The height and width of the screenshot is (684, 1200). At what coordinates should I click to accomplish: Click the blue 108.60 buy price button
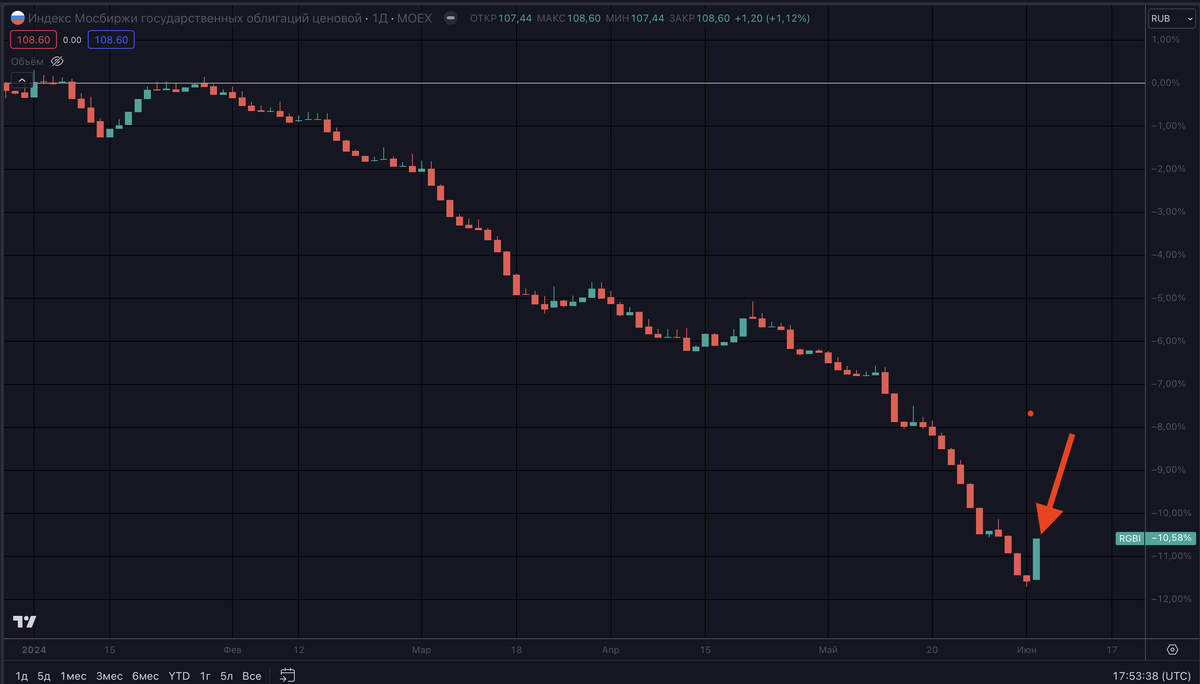tap(110, 40)
